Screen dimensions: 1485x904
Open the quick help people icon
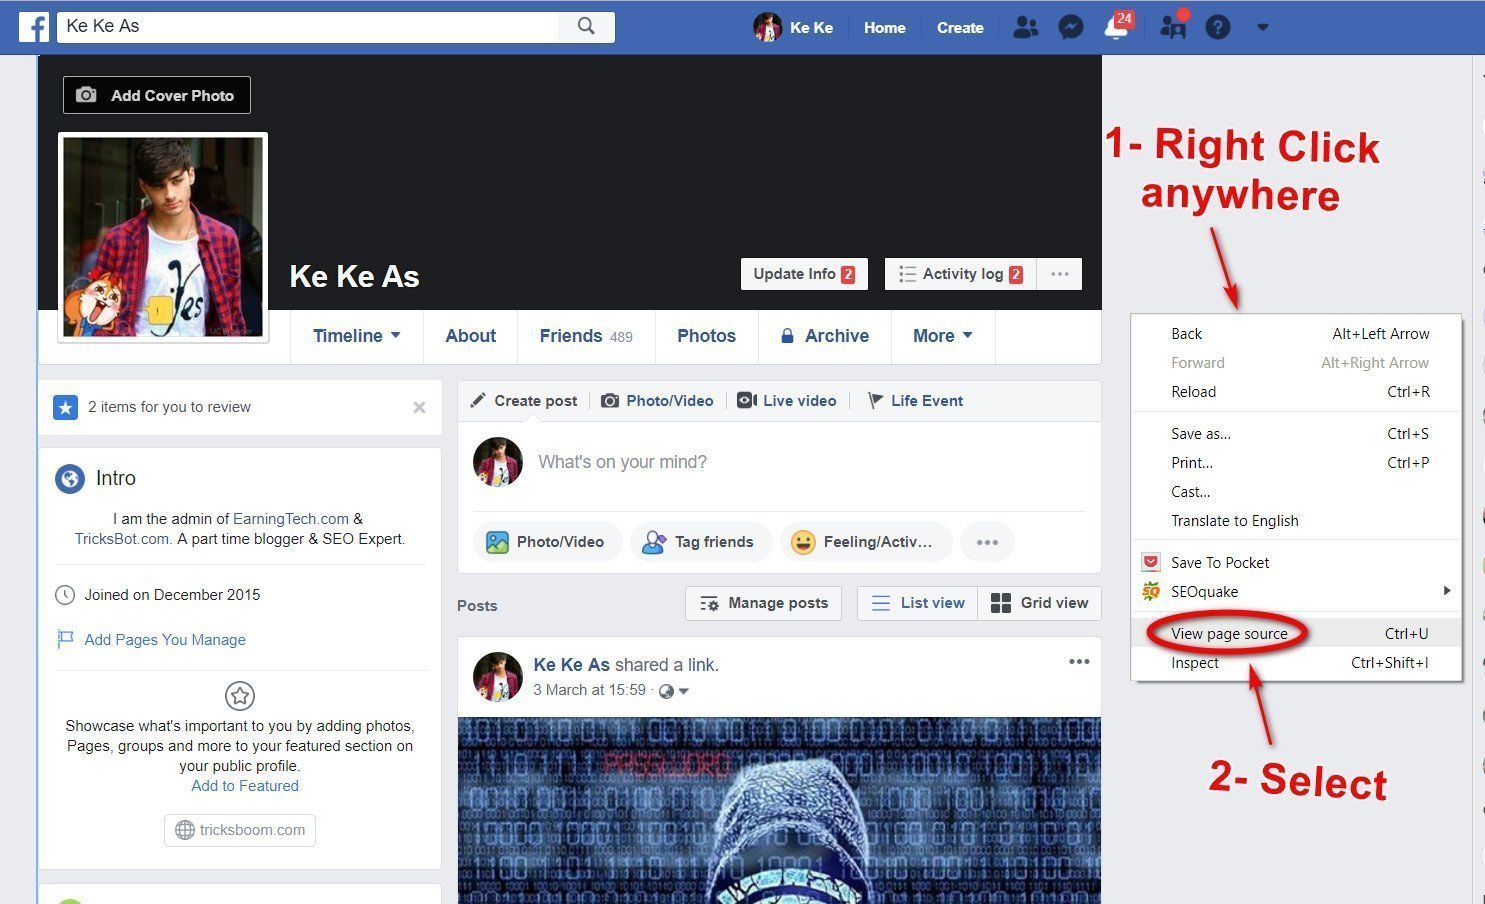(1173, 26)
